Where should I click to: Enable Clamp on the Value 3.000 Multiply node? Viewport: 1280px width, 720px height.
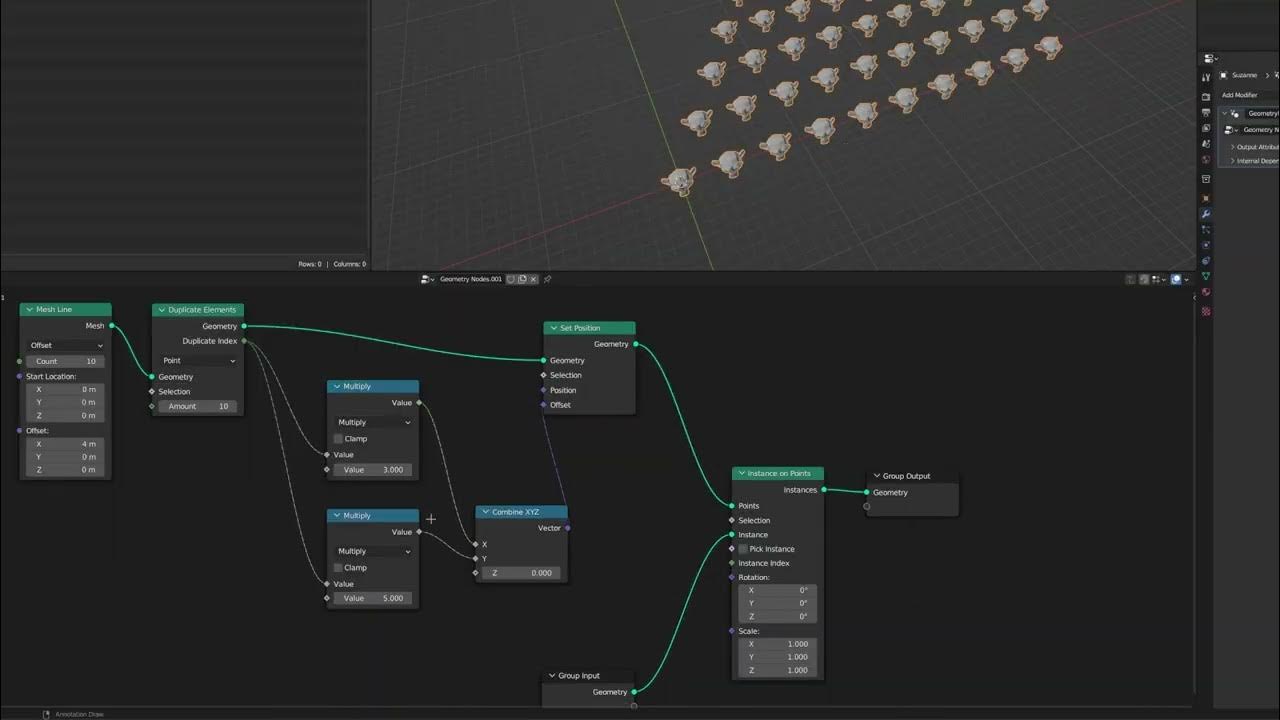338,439
